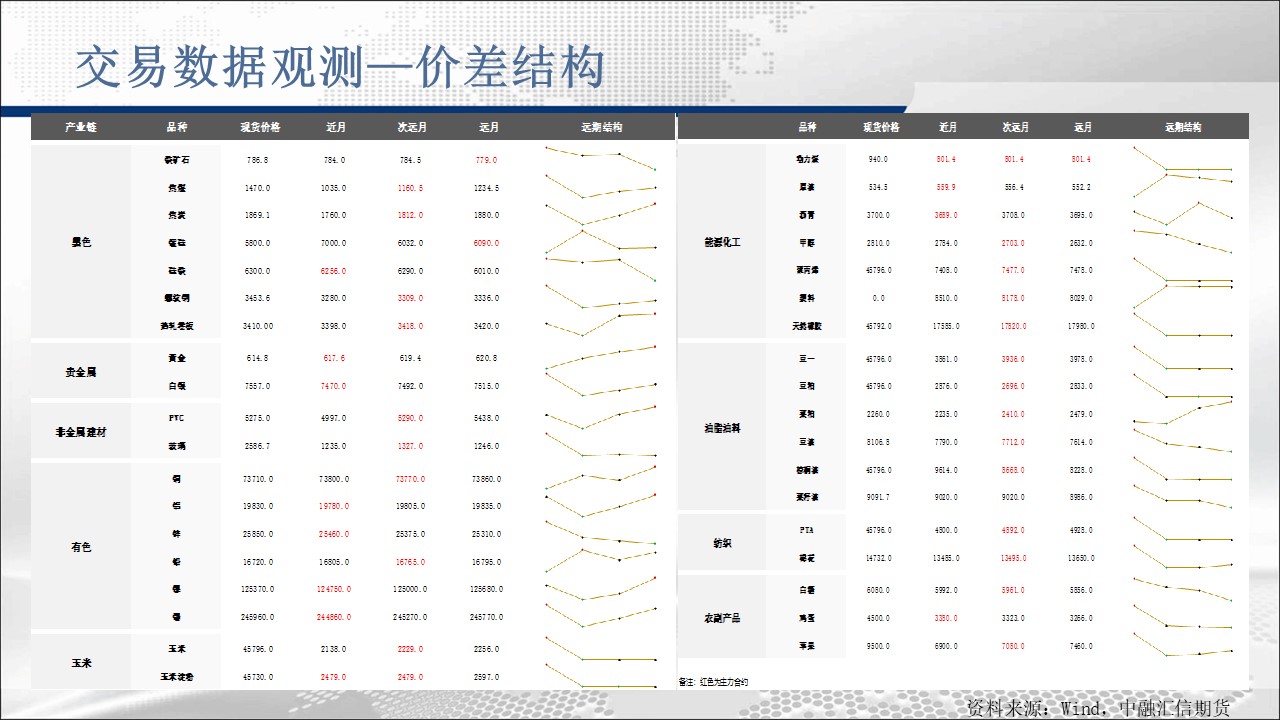The image size is (1280, 720).
Task: Click the 备注 red main-contract footnote
Action: pyautogui.click(x=713, y=681)
